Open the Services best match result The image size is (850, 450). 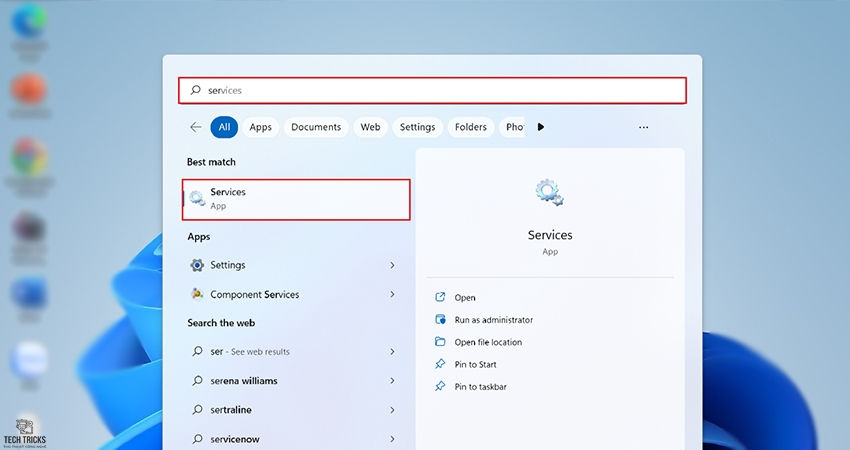point(296,200)
